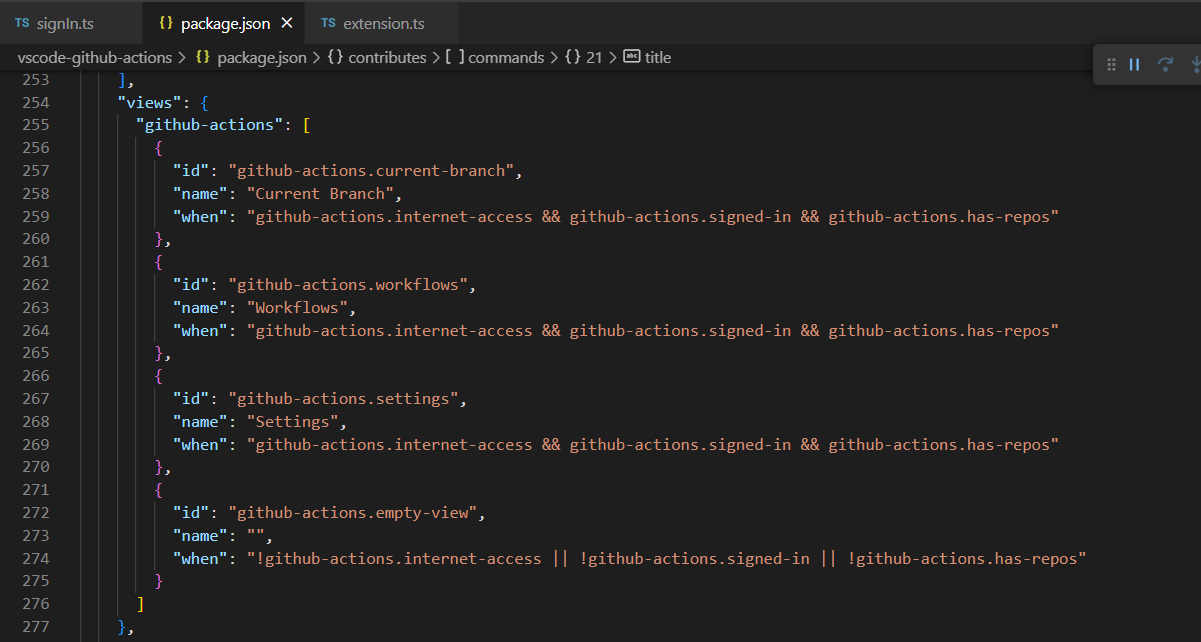Click line number 271 in gutter

click(35, 490)
